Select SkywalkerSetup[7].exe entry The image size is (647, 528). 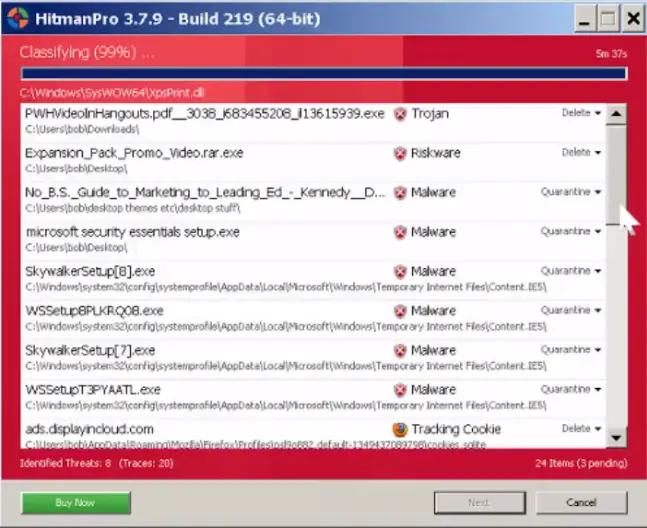[x=90, y=350]
